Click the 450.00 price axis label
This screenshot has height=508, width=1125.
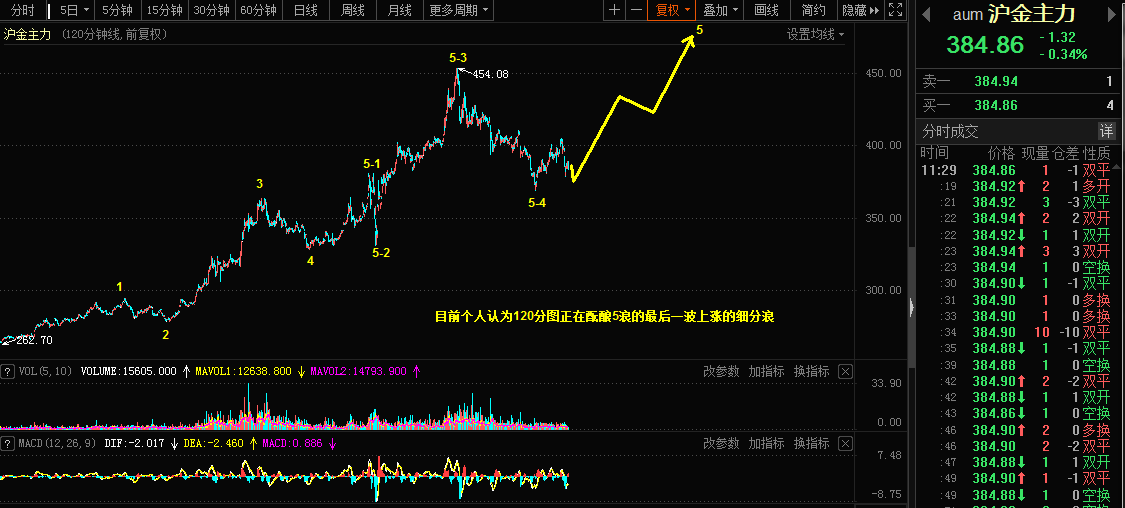click(884, 73)
